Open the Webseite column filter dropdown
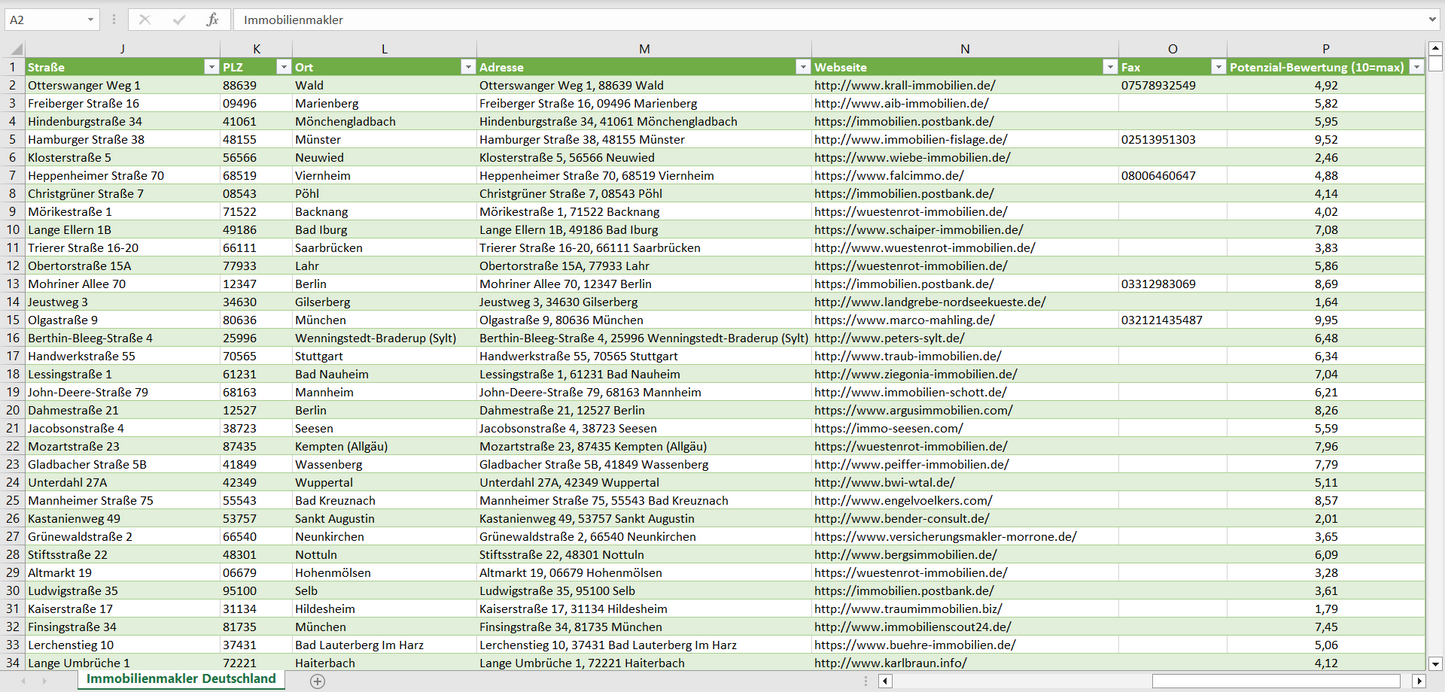Image resolution: width=1445 pixels, height=692 pixels. tap(1109, 67)
